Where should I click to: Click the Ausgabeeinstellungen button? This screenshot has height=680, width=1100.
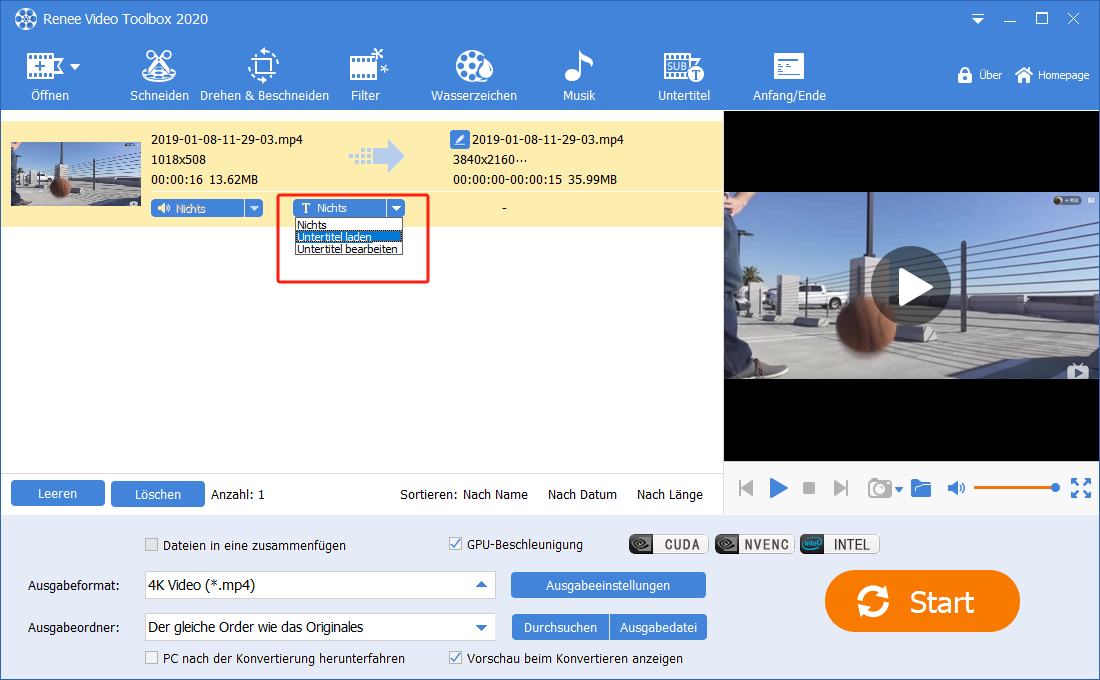tap(608, 585)
